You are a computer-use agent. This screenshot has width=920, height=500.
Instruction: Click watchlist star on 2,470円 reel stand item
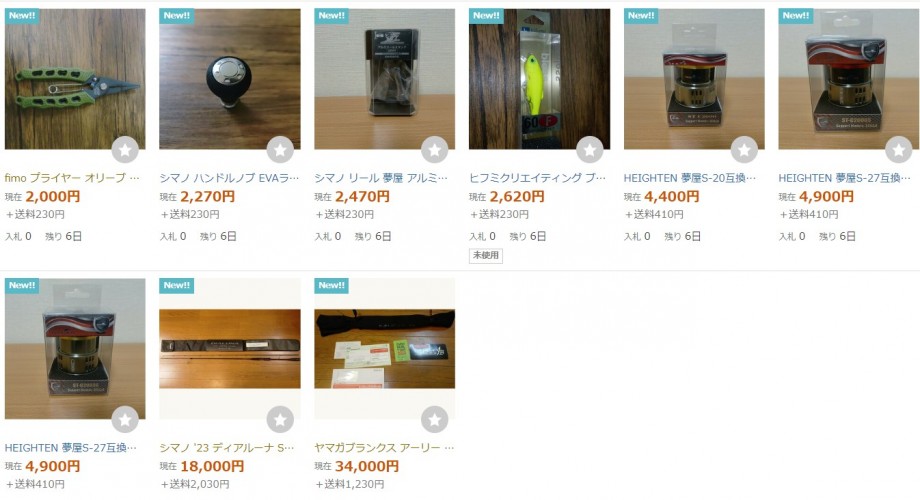tap(435, 150)
